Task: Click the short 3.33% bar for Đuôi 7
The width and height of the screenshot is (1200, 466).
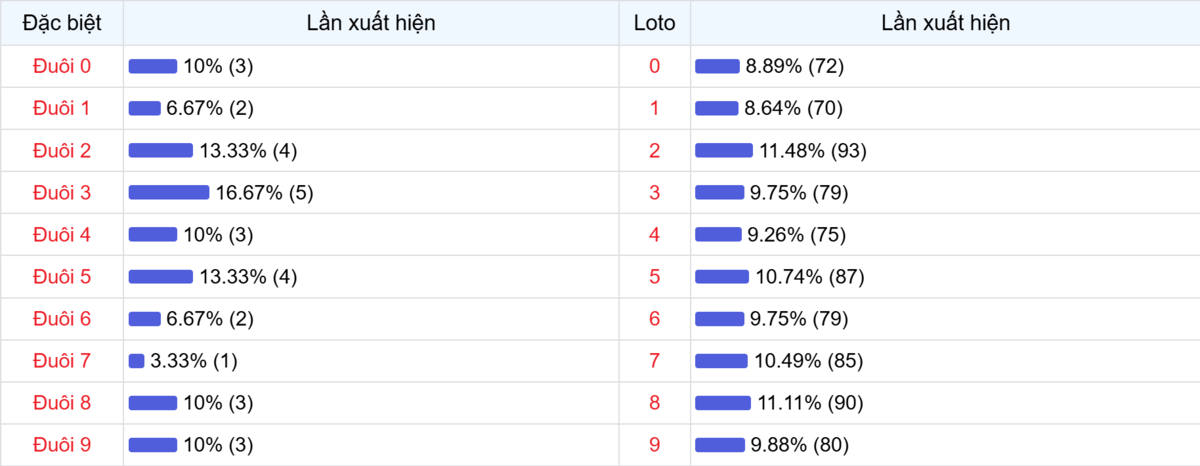Action: tap(137, 361)
